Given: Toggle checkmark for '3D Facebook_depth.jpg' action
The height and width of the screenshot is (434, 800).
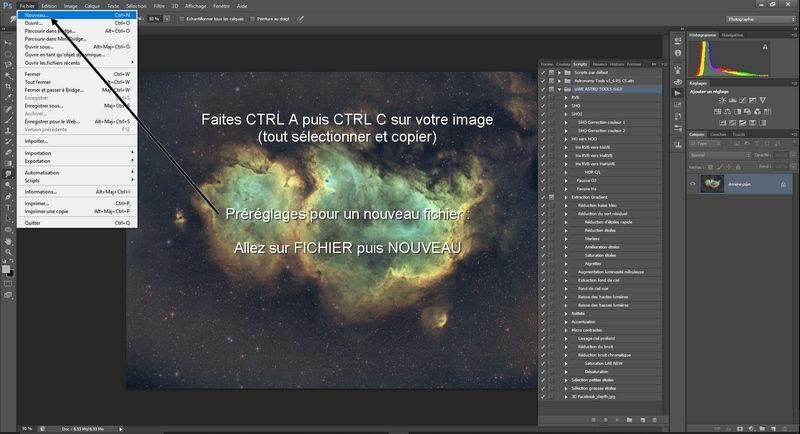Looking at the screenshot, I should [543, 396].
